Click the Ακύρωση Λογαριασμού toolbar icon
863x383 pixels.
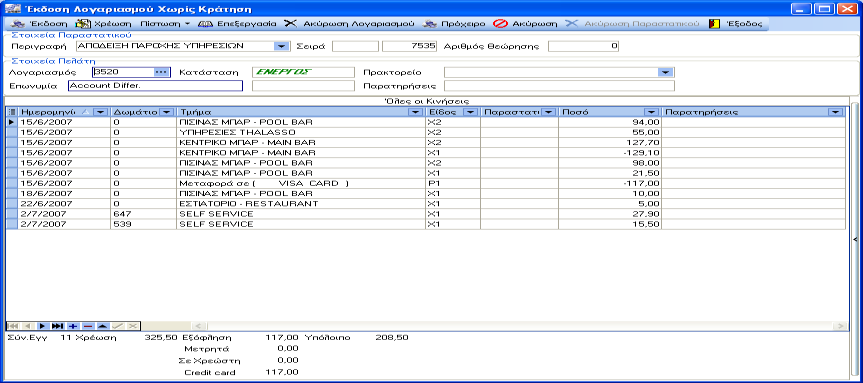291,24
